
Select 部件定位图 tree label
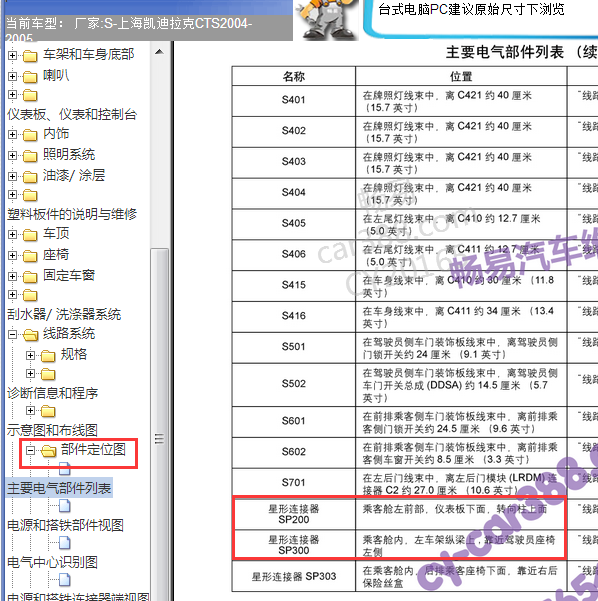(93, 449)
